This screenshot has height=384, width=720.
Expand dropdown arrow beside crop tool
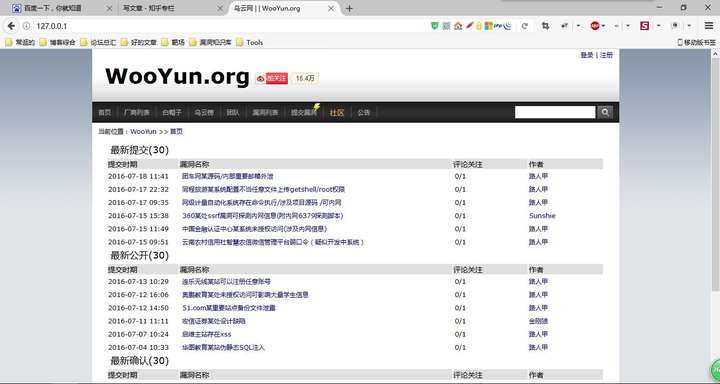pos(579,26)
